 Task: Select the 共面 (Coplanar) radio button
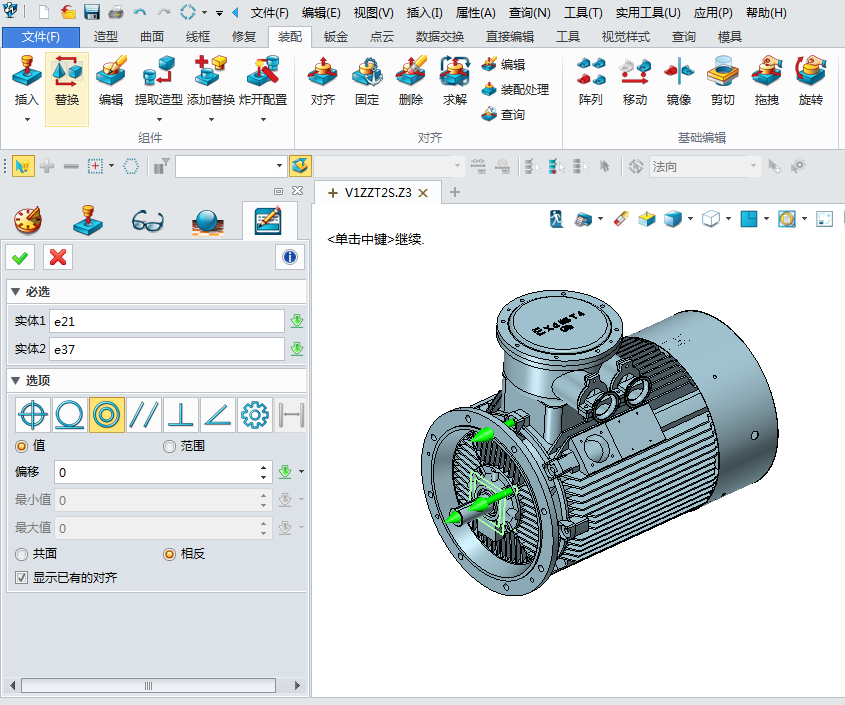point(22,554)
